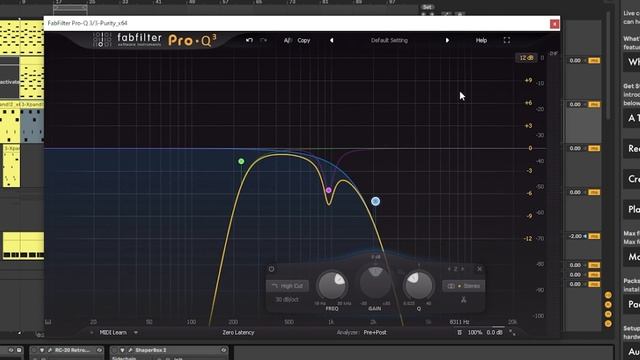The image size is (640, 360).
Task: Click the 100% gain scale value
Action: coord(475,333)
